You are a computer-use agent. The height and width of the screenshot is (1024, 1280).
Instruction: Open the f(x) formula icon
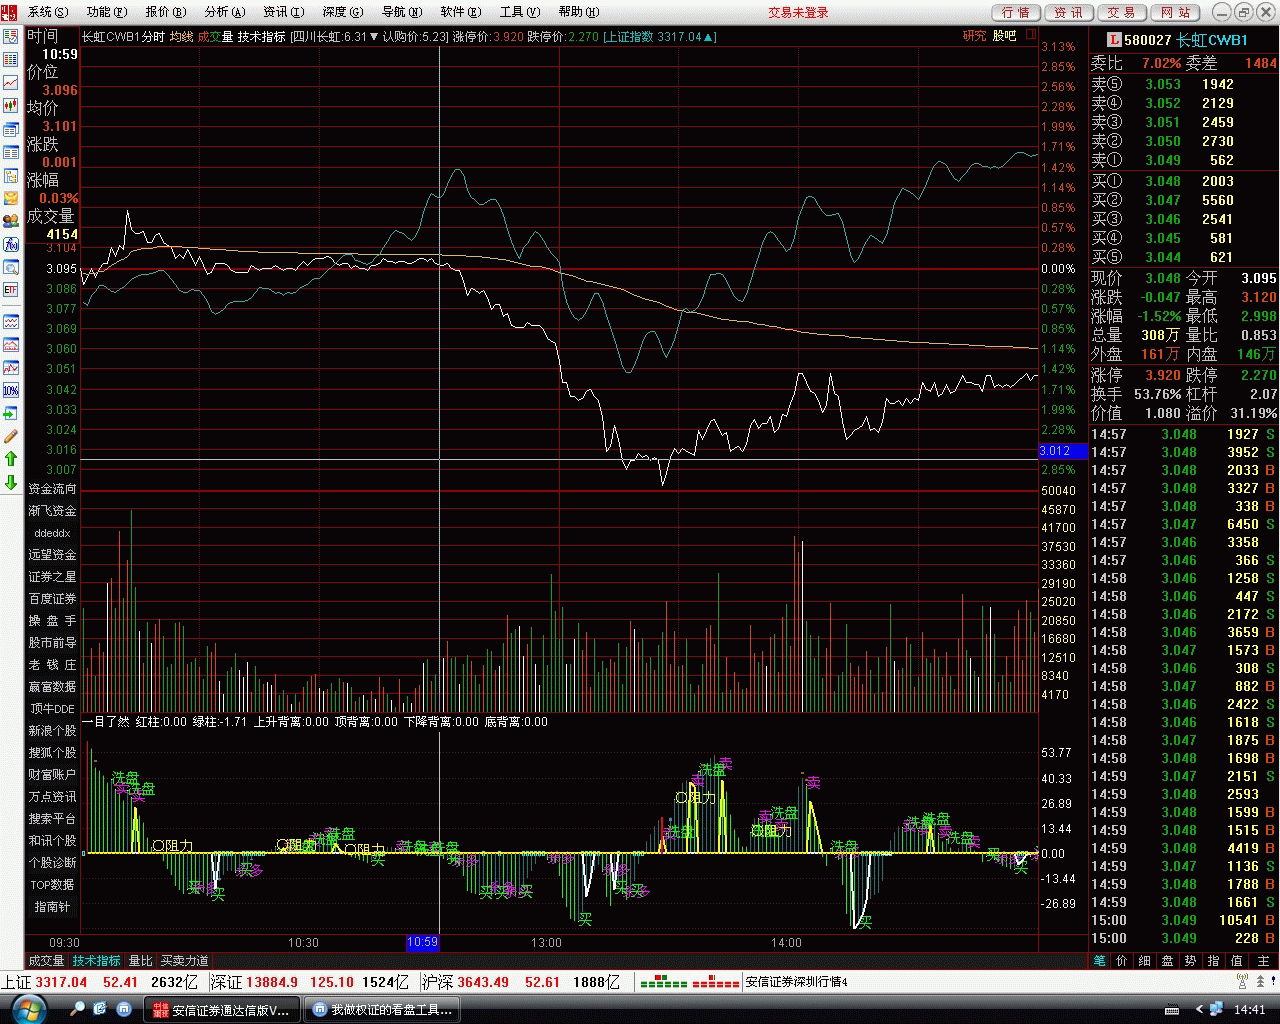tap(11, 244)
